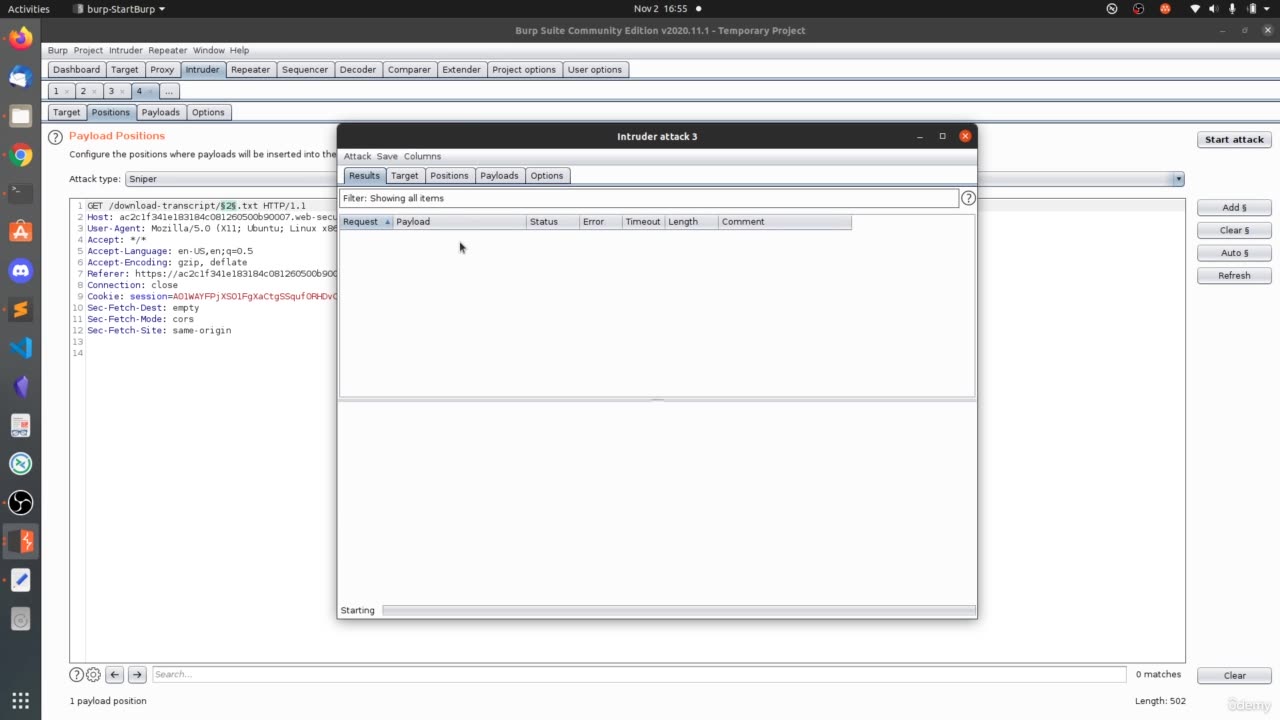The image size is (1280, 720).
Task: Click the Refresh button
Action: coord(1234,276)
